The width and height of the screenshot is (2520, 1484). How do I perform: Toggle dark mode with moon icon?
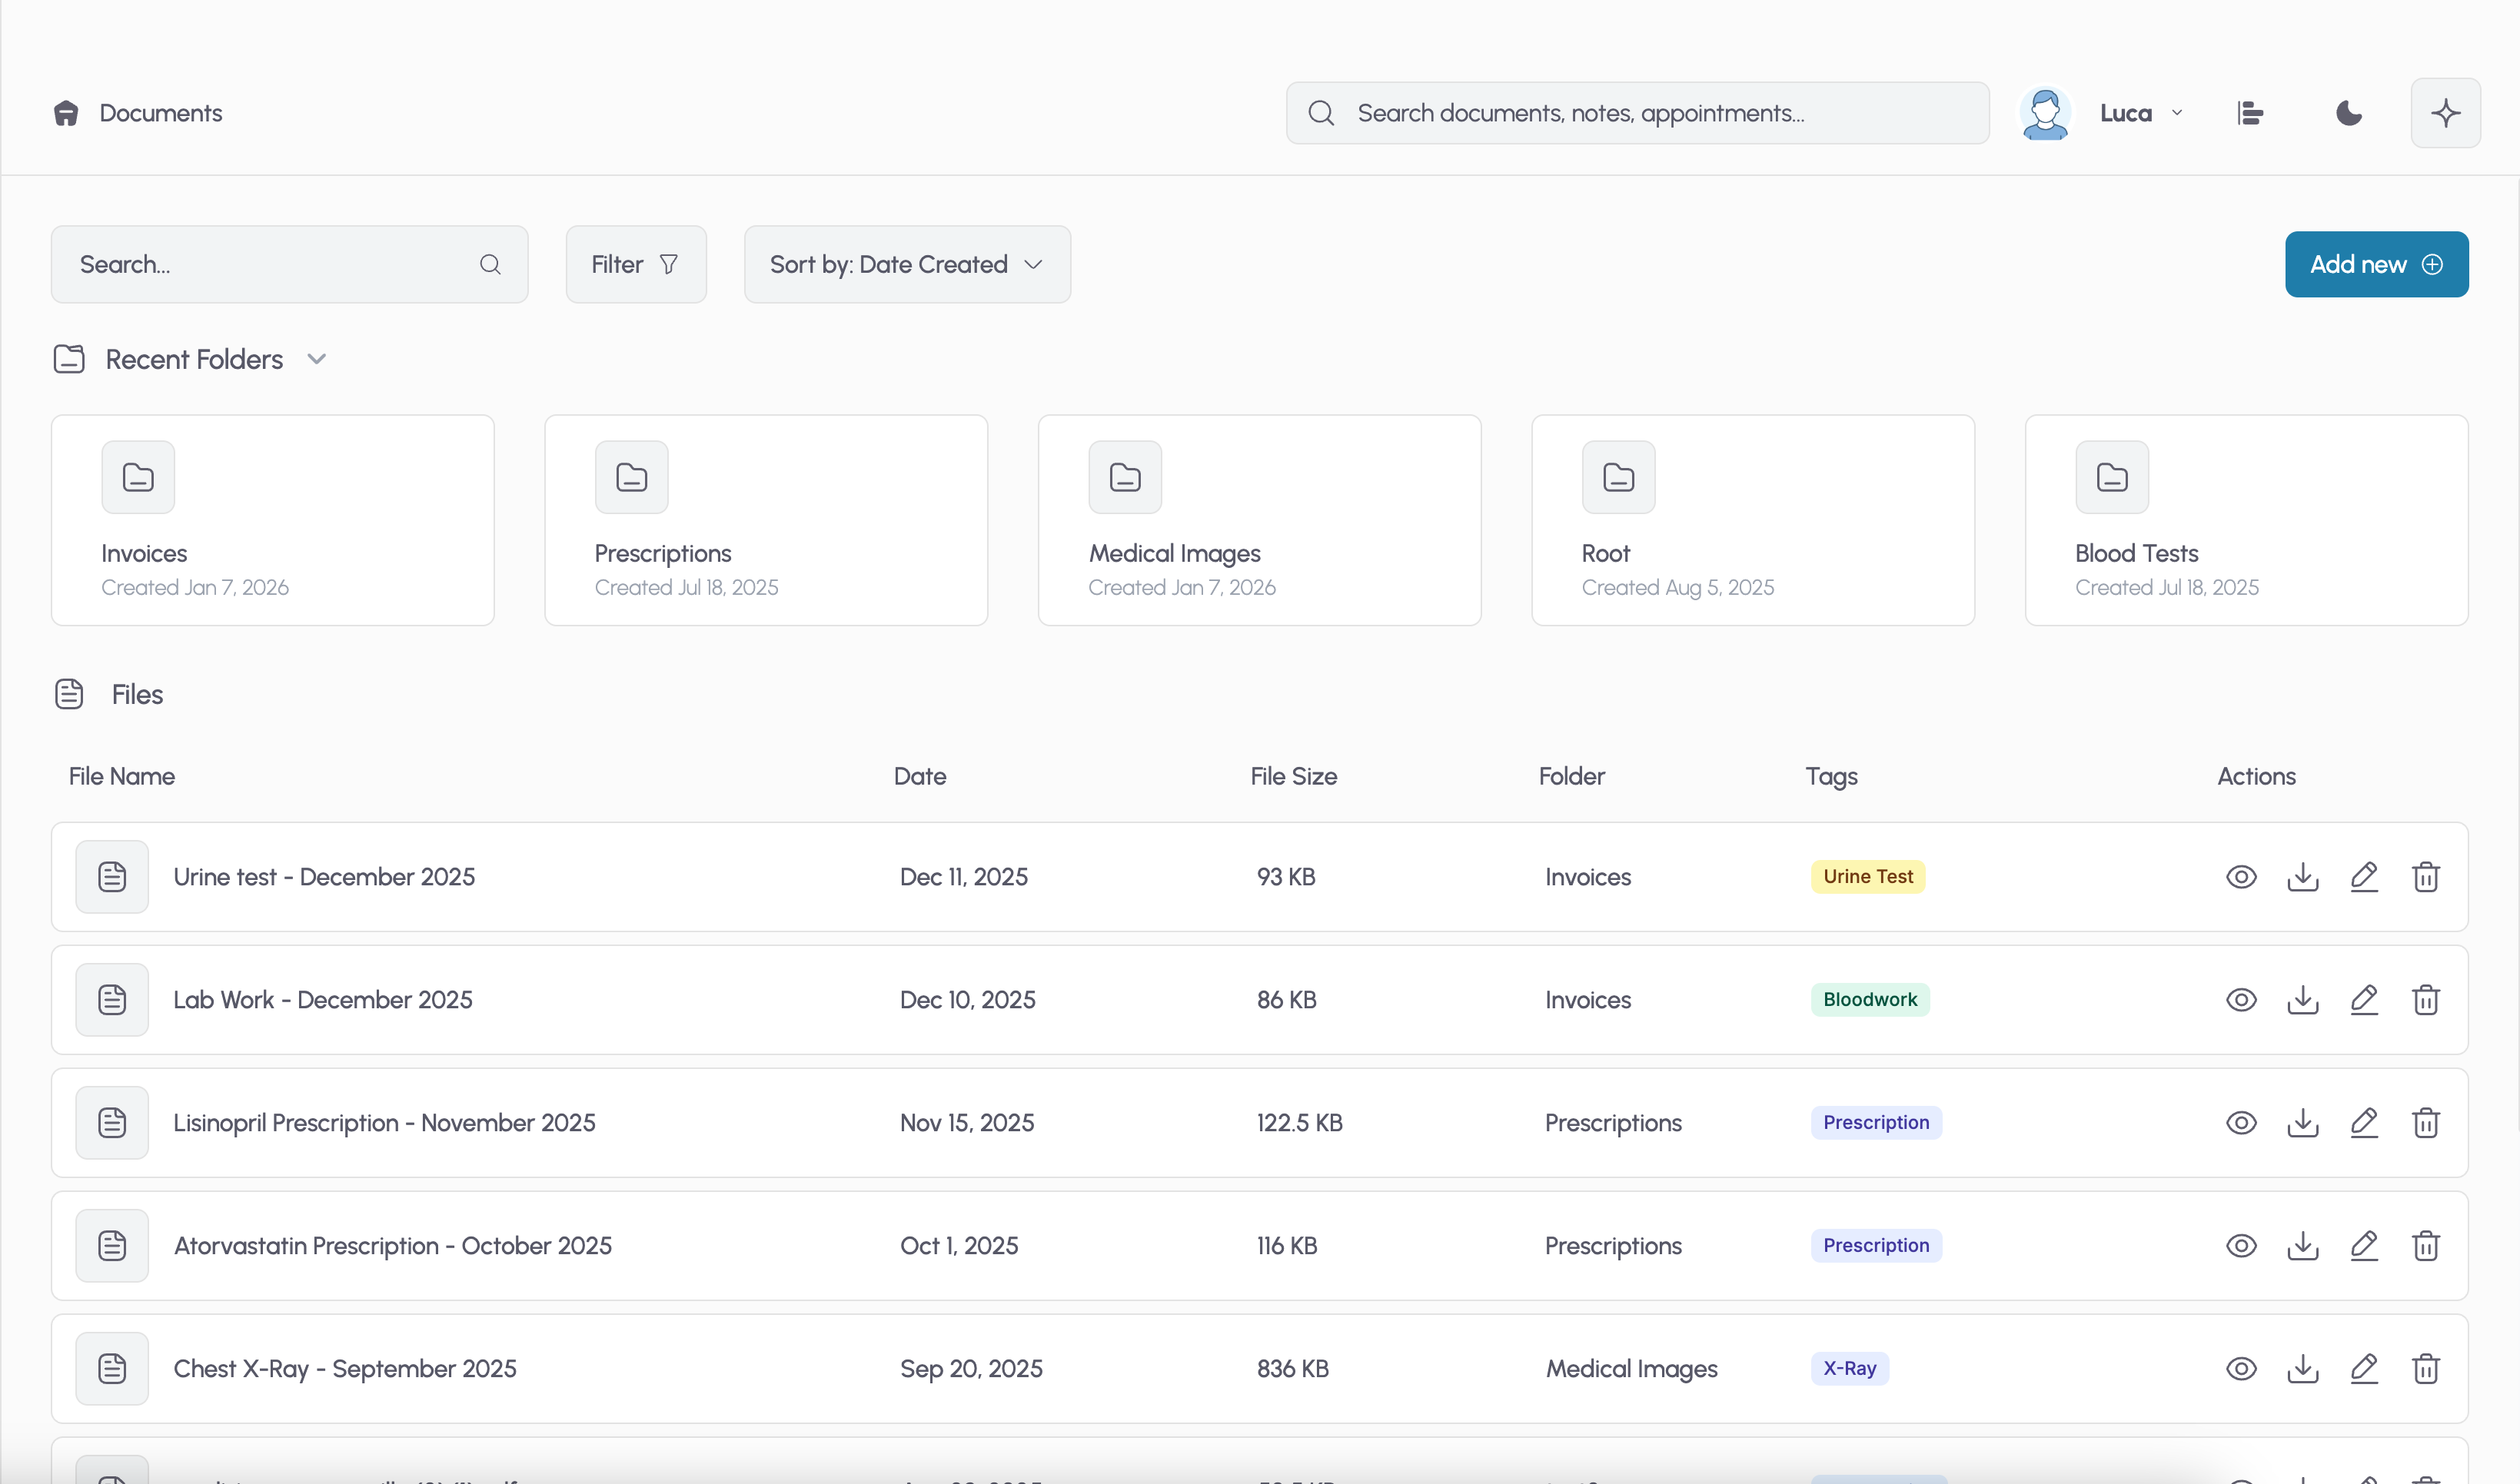2348,113
